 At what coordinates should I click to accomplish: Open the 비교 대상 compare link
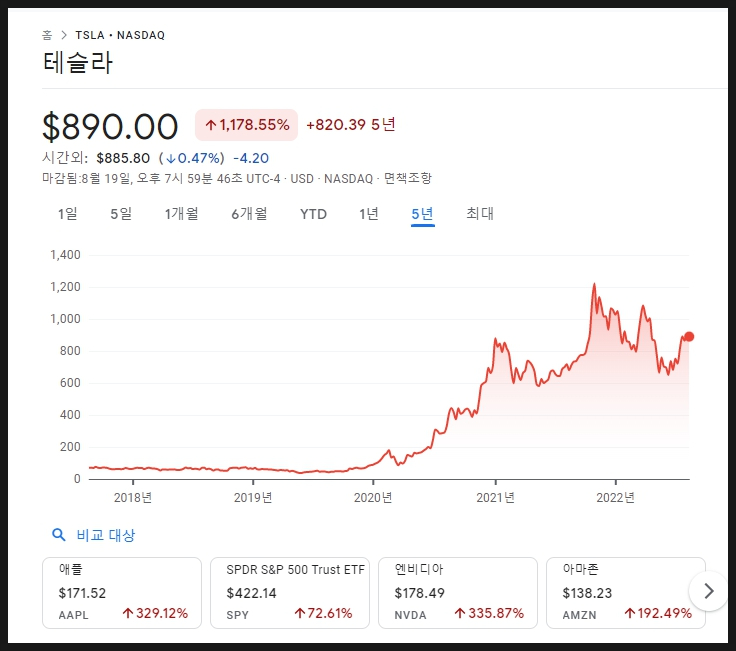tap(106, 535)
